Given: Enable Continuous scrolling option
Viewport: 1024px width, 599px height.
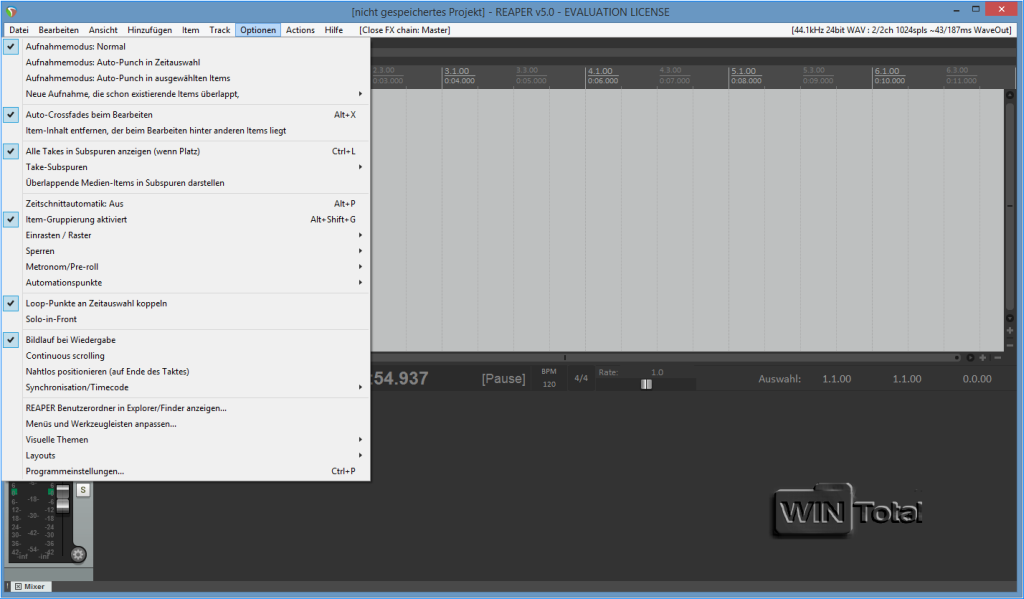Looking at the screenshot, I should click(x=186, y=355).
